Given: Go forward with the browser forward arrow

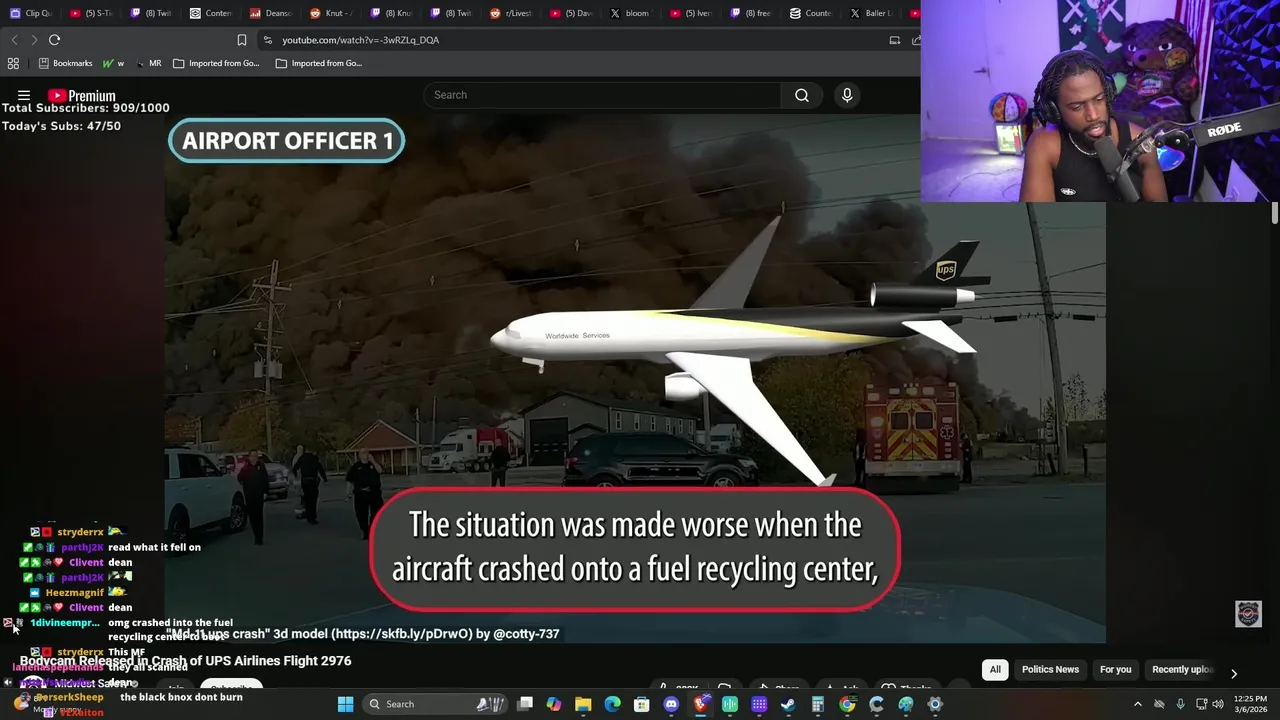Looking at the screenshot, I should coord(34,40).
